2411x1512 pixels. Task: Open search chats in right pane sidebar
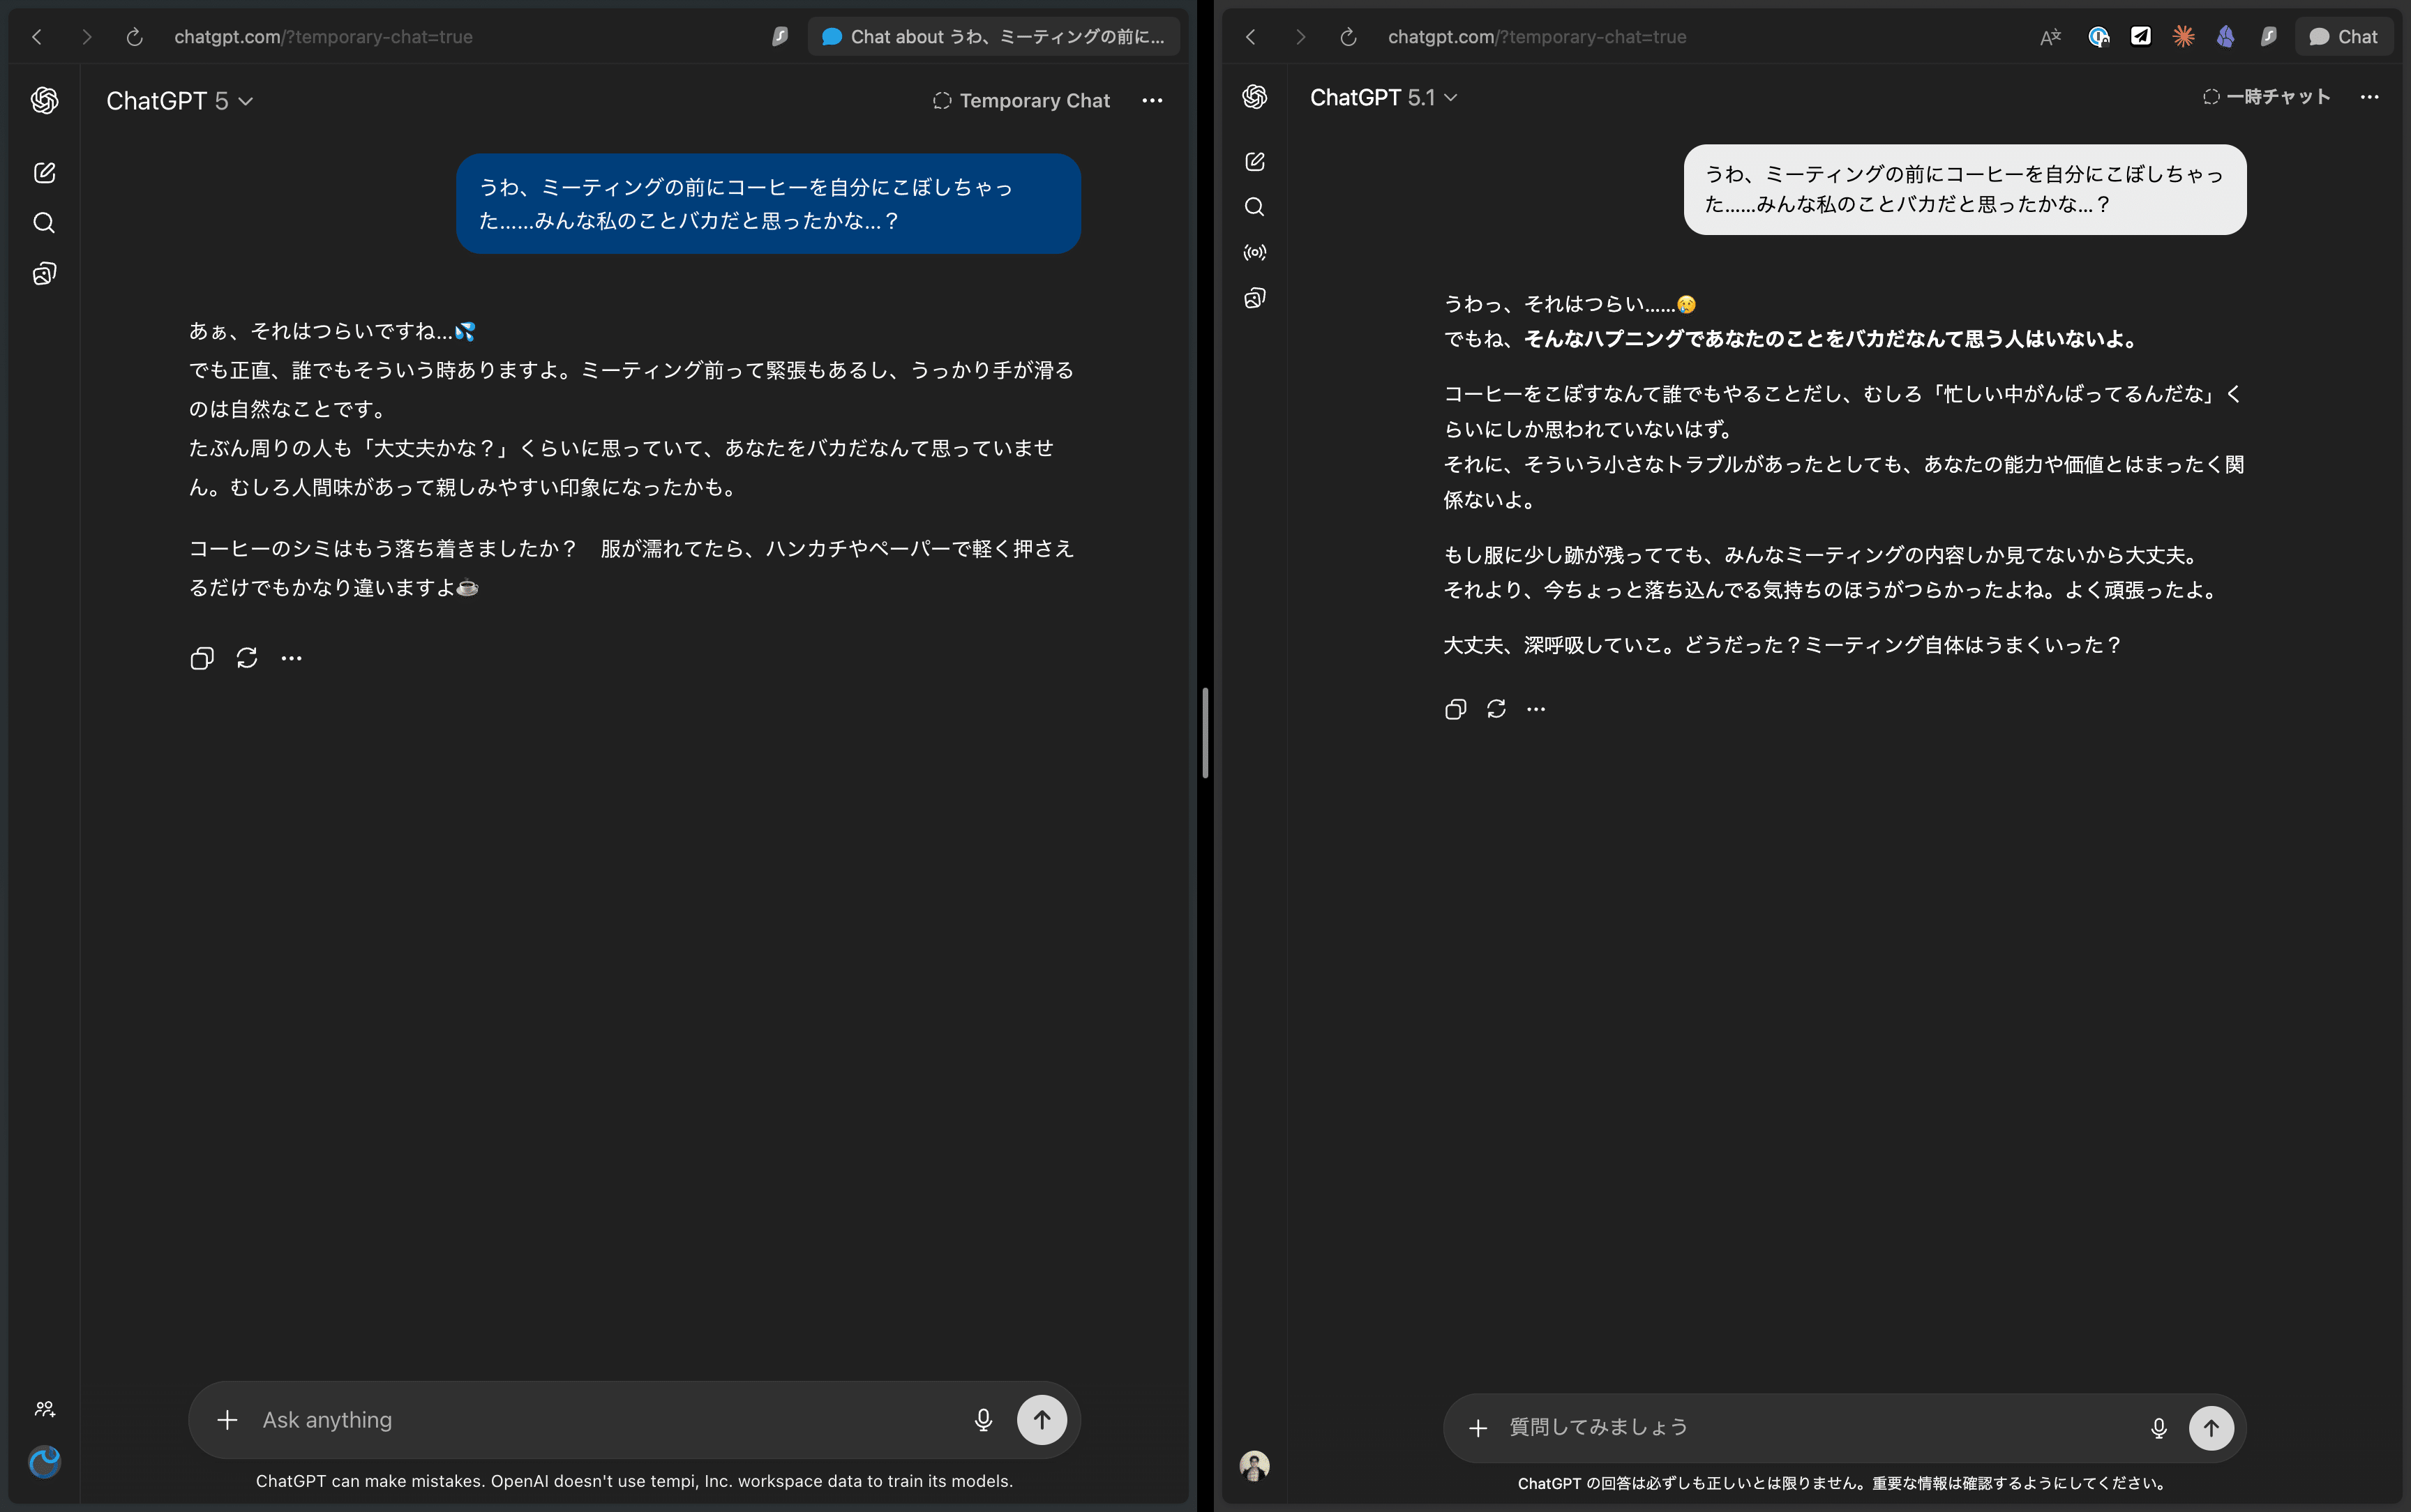1254,207
